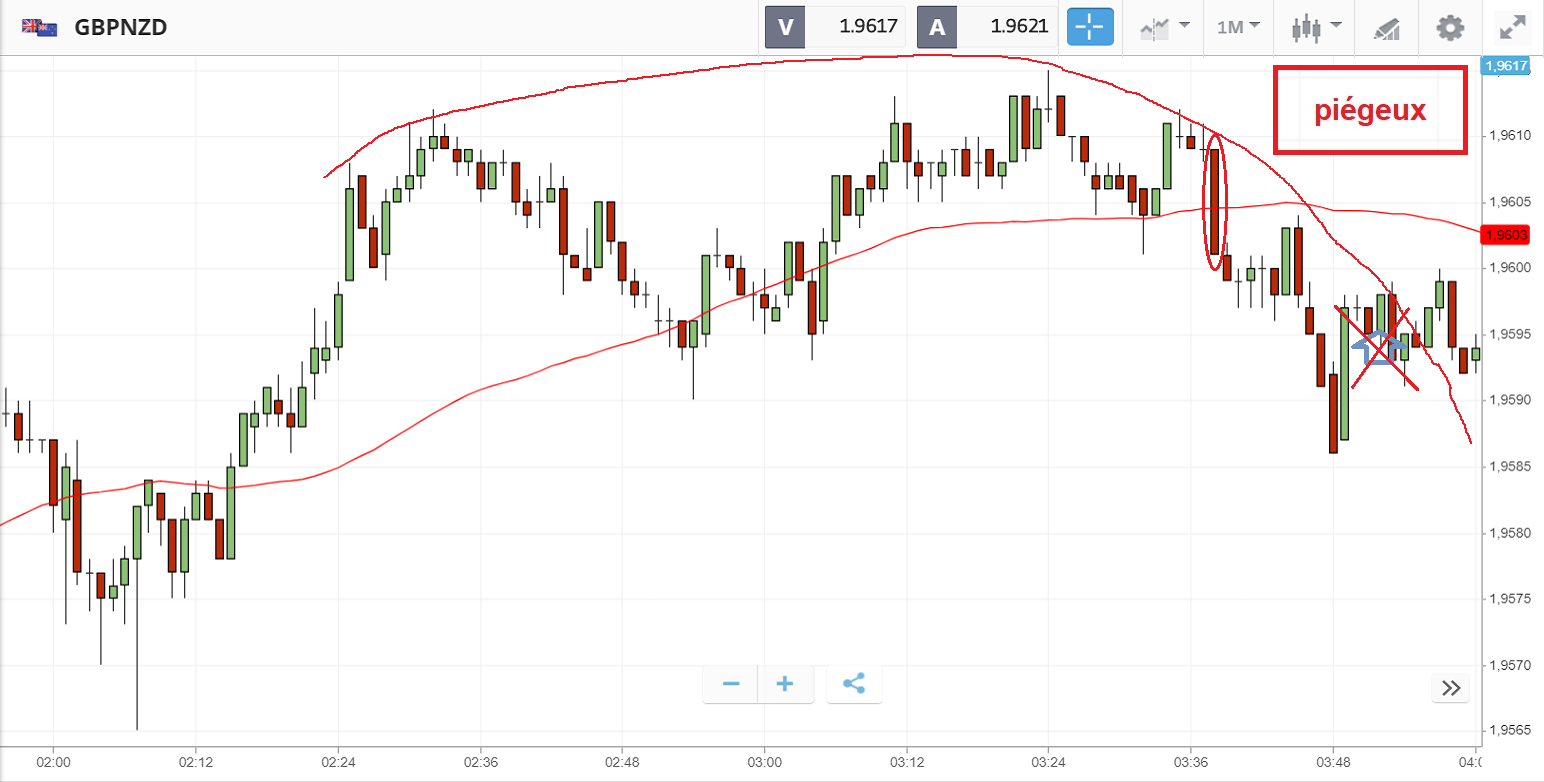The width and height of the screenshot is (1544, 782).
Task: Open the indicators comparison dropdown
Action: pyautogui.click(x=1164, y=27)
